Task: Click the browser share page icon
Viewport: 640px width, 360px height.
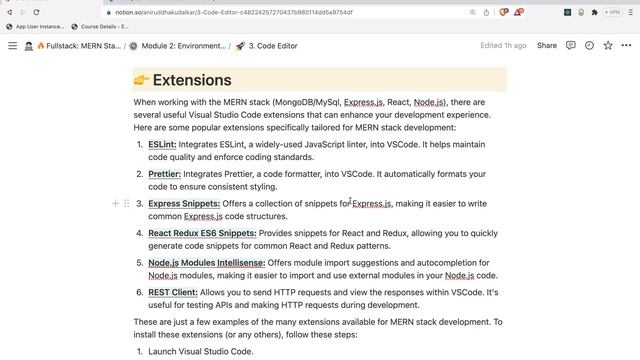Action: tap(486, 12)
